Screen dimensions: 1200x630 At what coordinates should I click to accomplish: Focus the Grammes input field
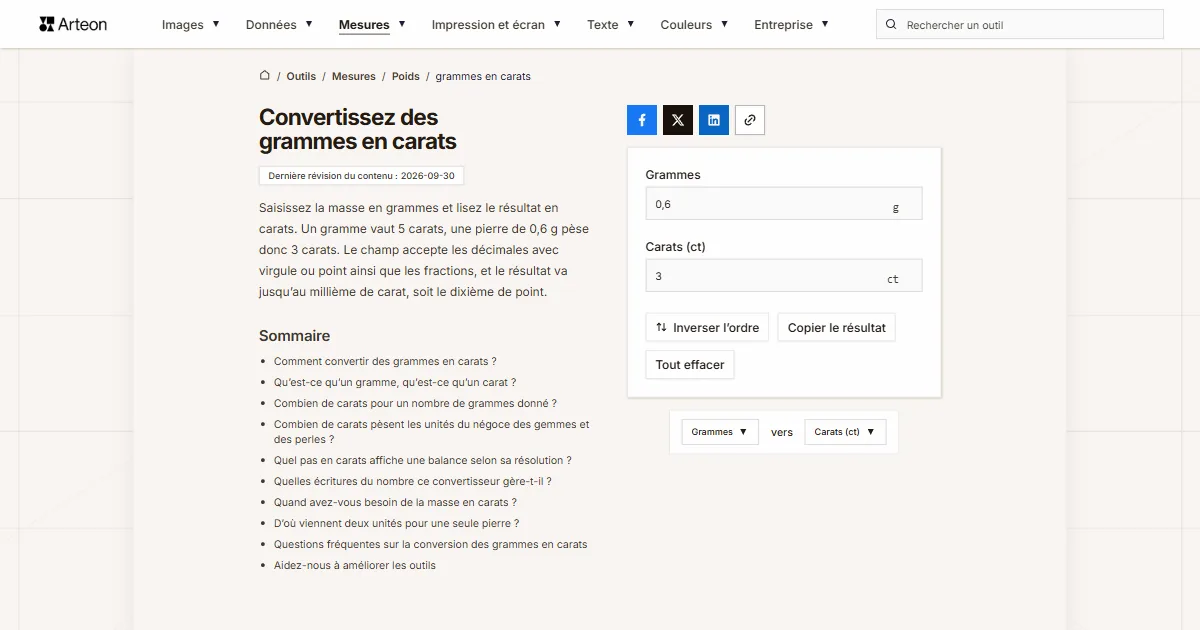pyautogui.click(x=784, y=203)
